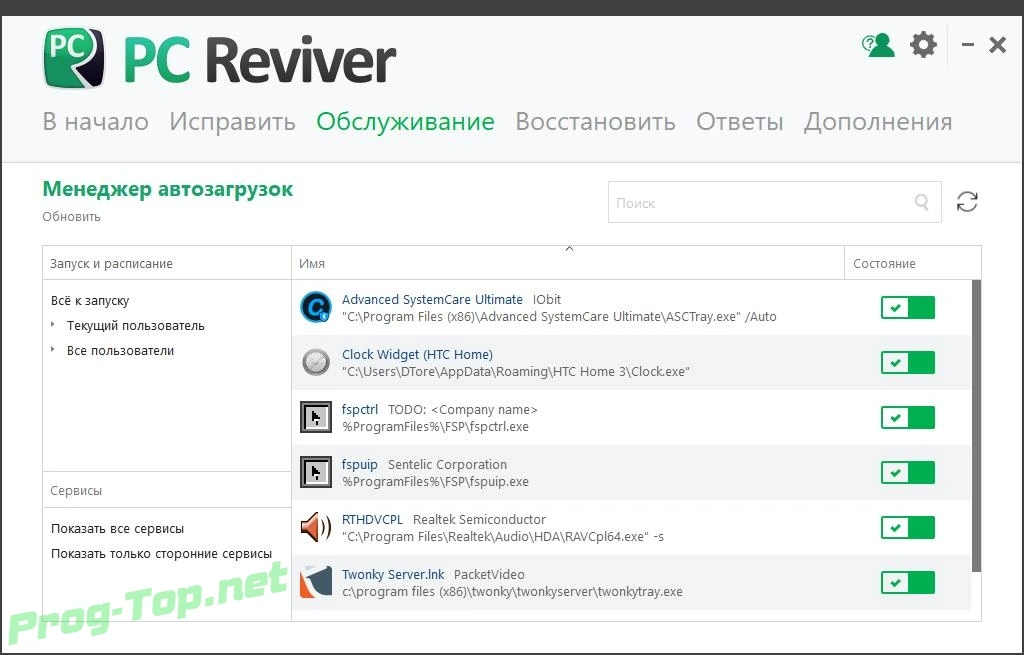This screenshot has height=655, width=1024.
Task: Minimize the PC Reviver window
Action: click(x=968, y=44)
